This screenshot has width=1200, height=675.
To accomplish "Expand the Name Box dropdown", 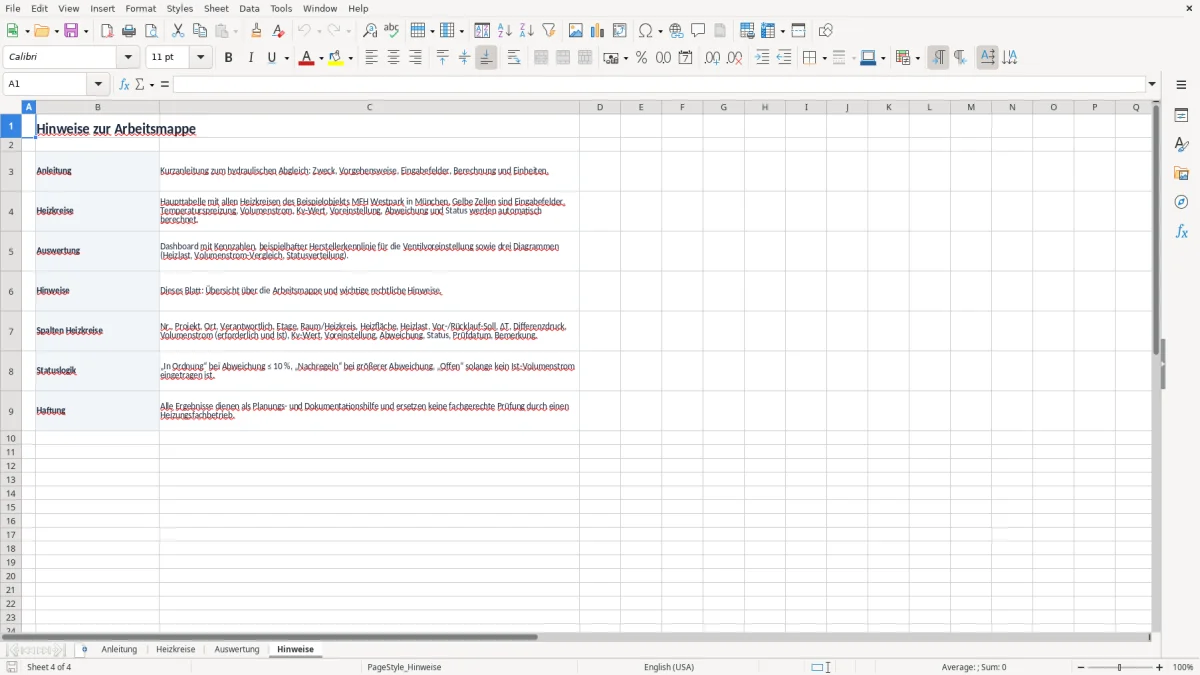I will point(97,84).
